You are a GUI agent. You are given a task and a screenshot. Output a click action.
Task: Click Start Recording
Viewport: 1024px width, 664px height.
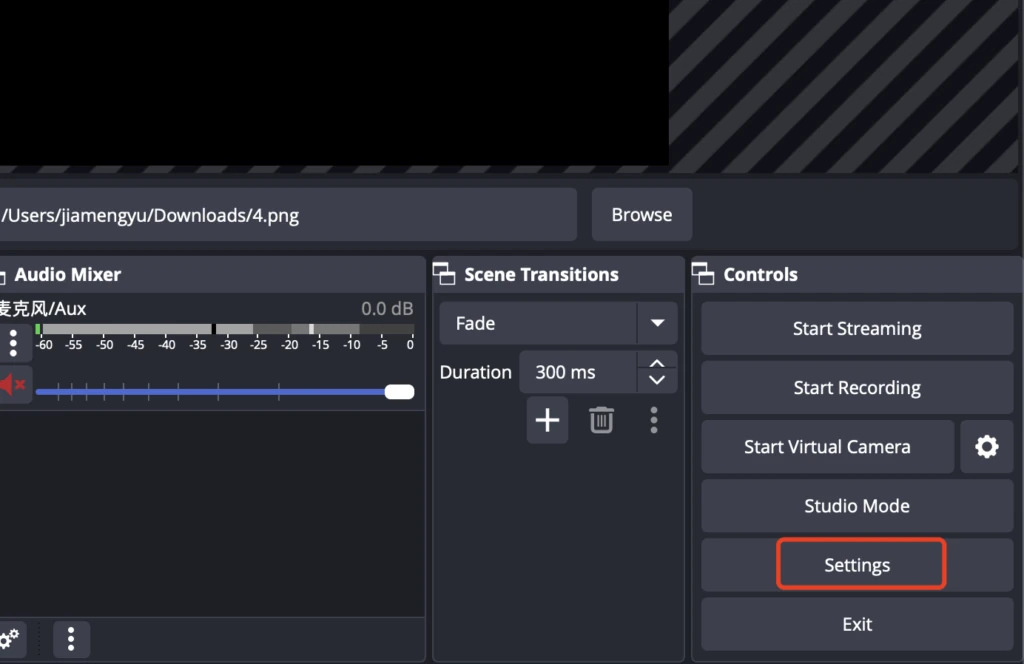coord(856,388)
